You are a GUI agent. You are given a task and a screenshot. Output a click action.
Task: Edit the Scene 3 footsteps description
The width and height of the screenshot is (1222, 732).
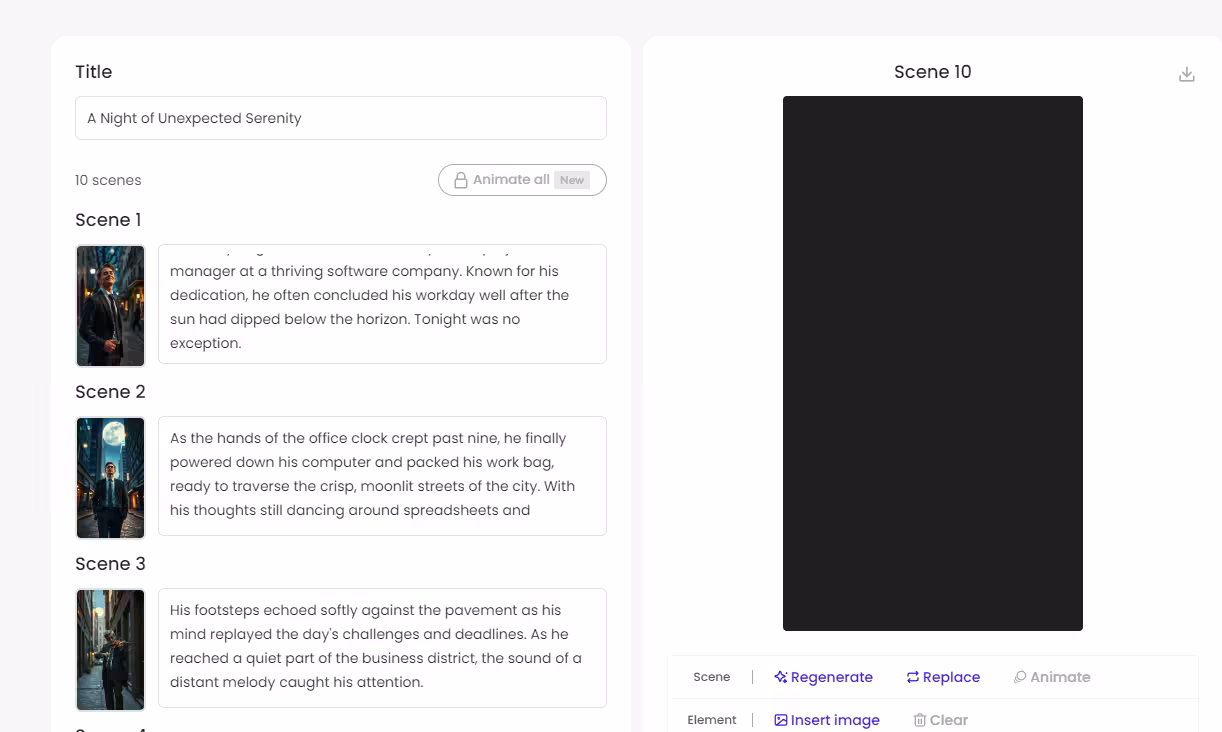382,648
